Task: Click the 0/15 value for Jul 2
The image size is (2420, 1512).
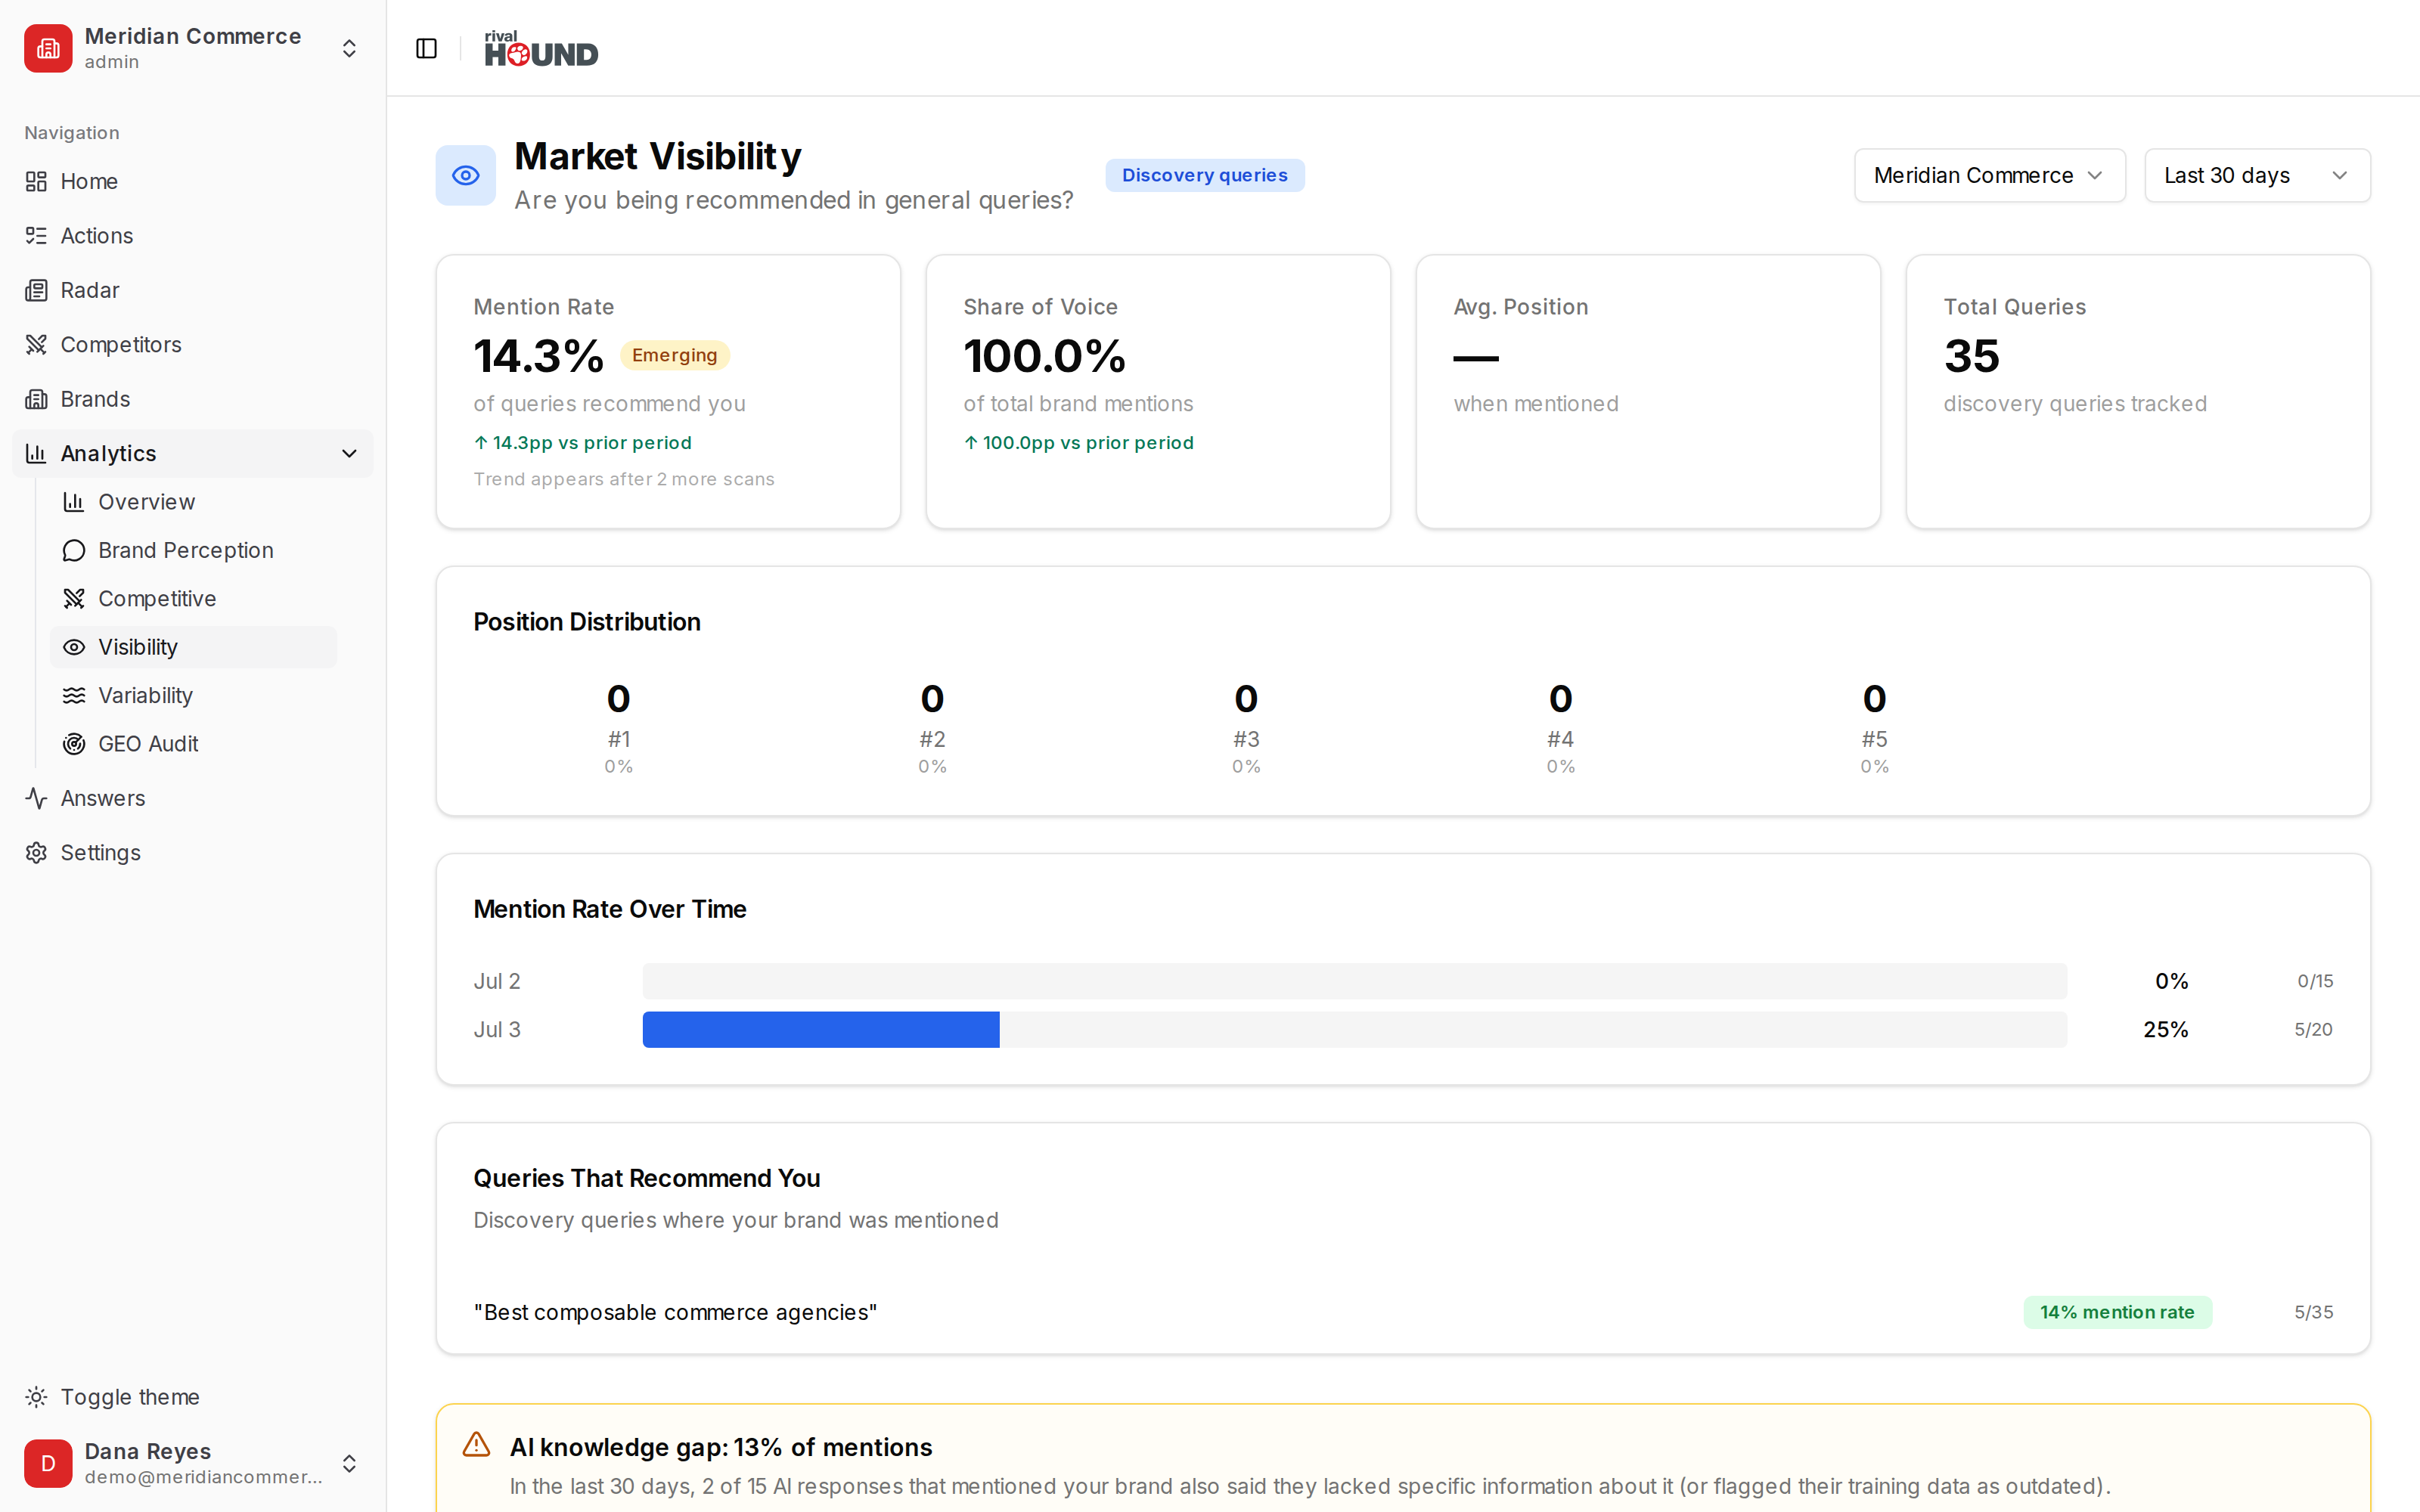Action: pos(2315,981)
